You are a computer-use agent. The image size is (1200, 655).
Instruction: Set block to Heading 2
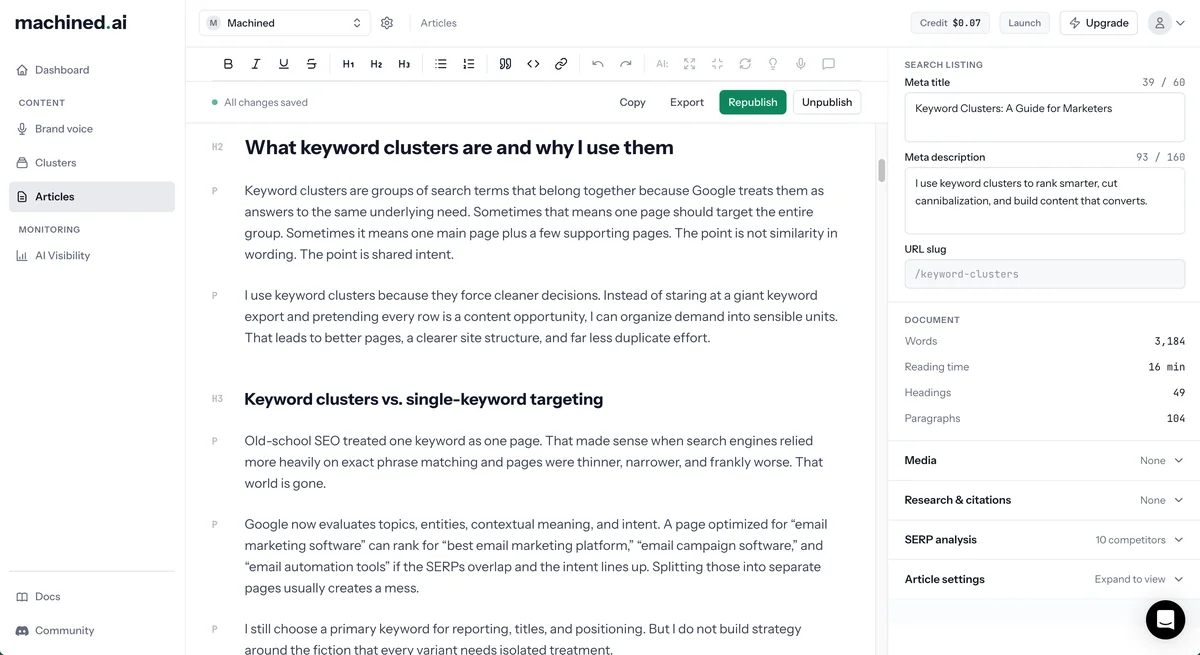376,64
